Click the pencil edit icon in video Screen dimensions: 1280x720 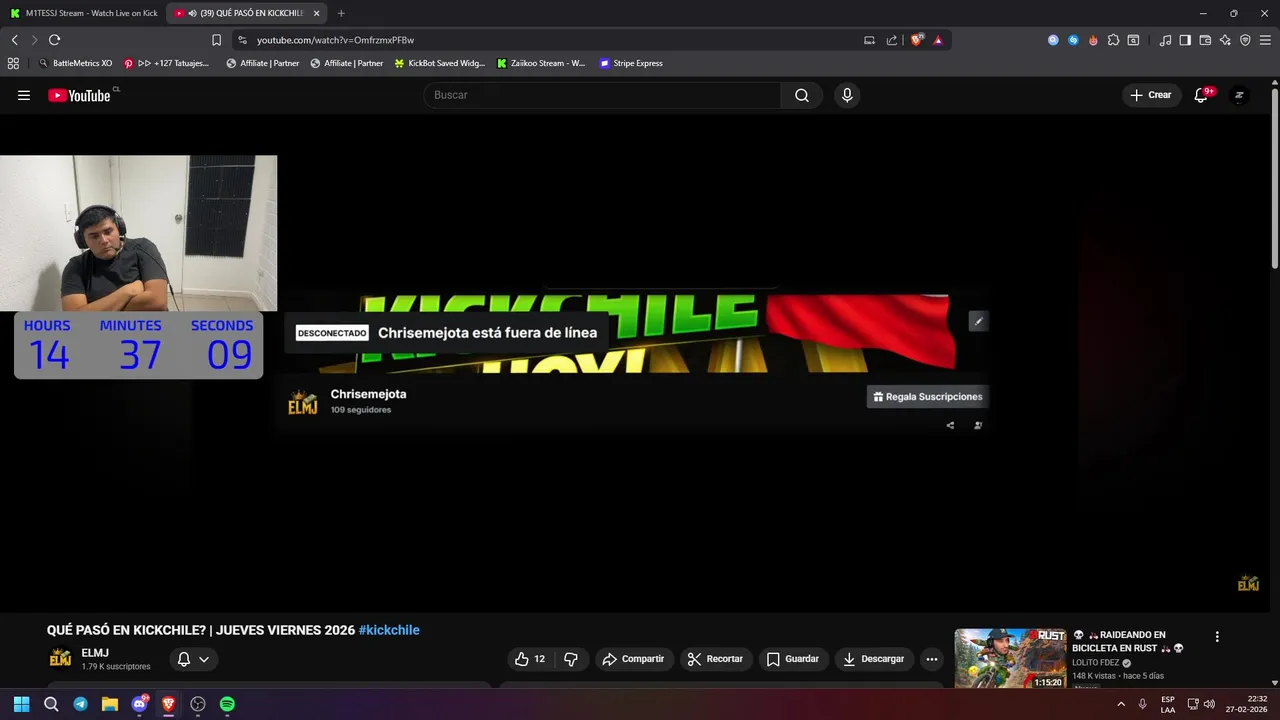[978, 321]
